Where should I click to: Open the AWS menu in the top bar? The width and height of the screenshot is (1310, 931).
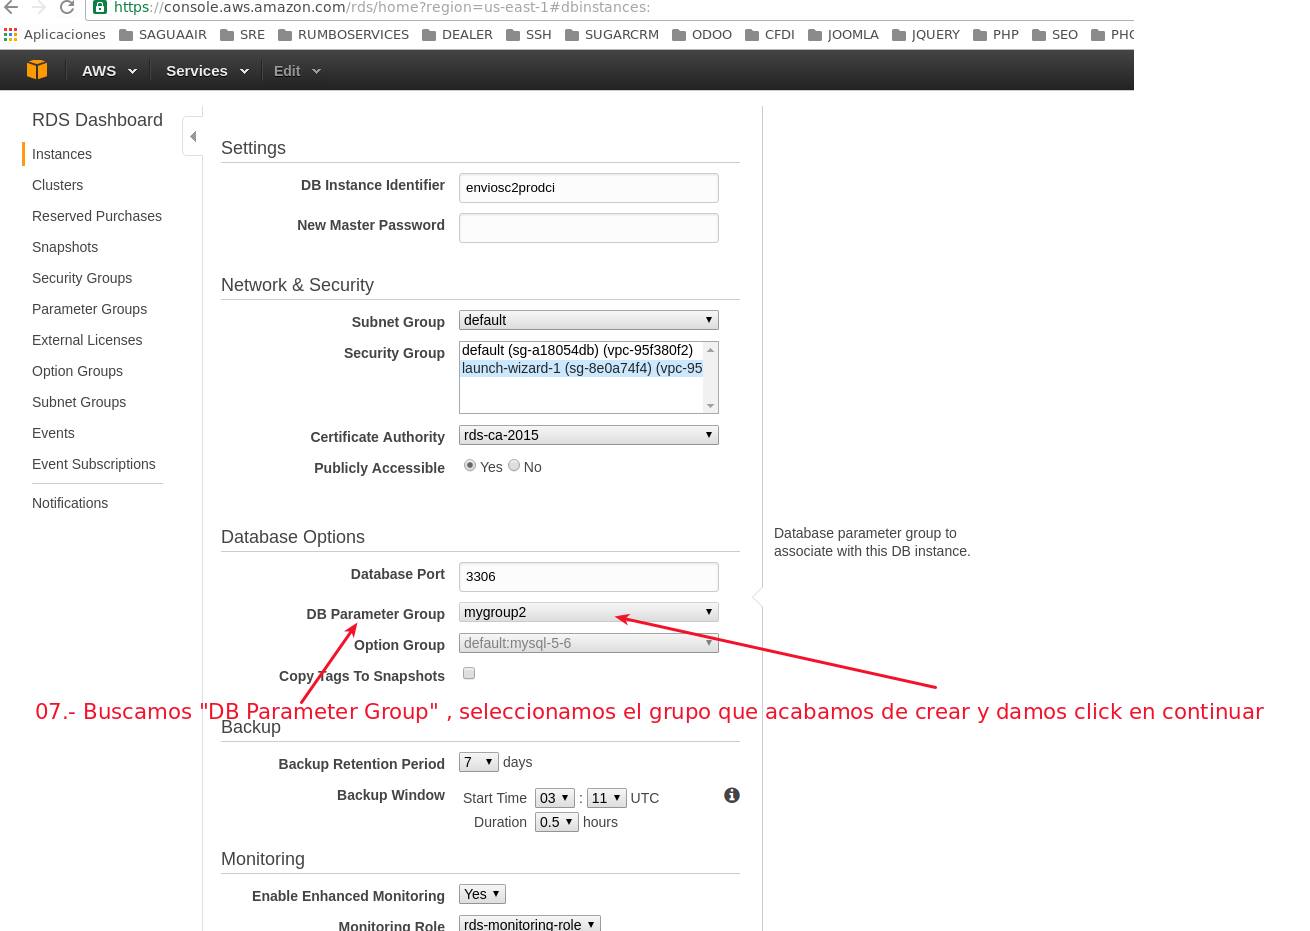109,71
